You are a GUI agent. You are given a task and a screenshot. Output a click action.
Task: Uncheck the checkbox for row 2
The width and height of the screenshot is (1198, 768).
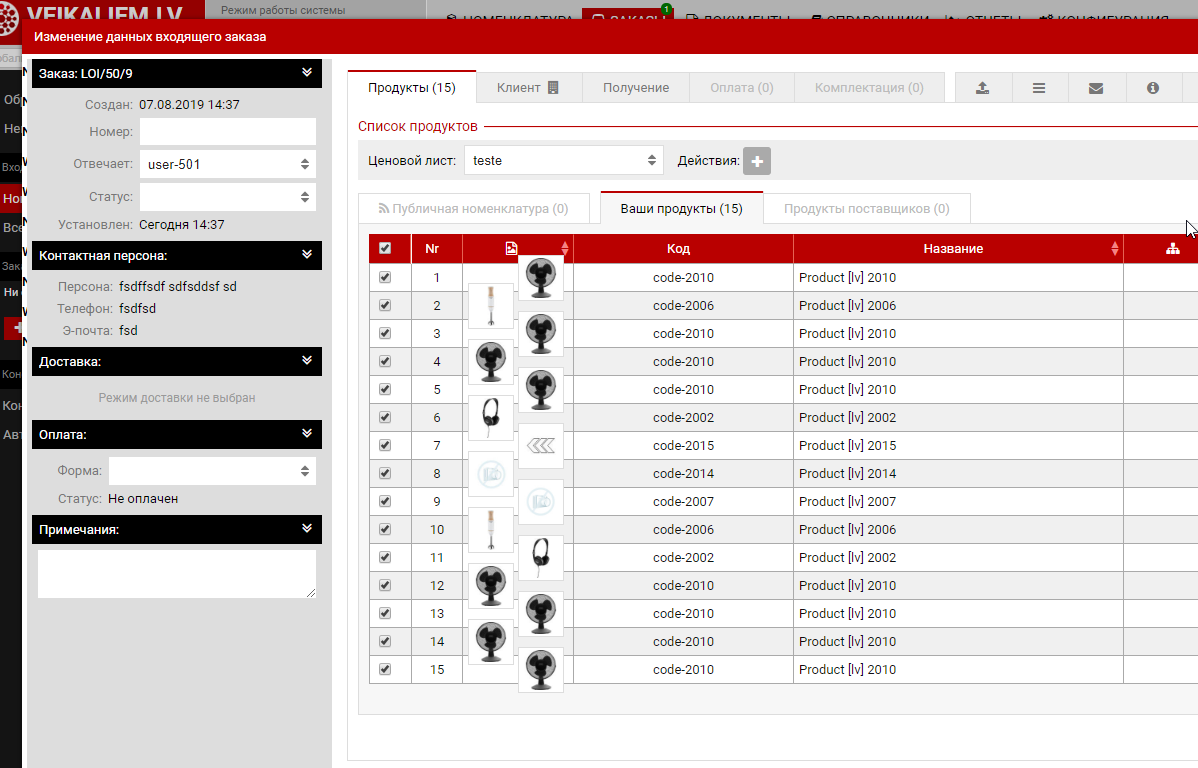point(385,305)
